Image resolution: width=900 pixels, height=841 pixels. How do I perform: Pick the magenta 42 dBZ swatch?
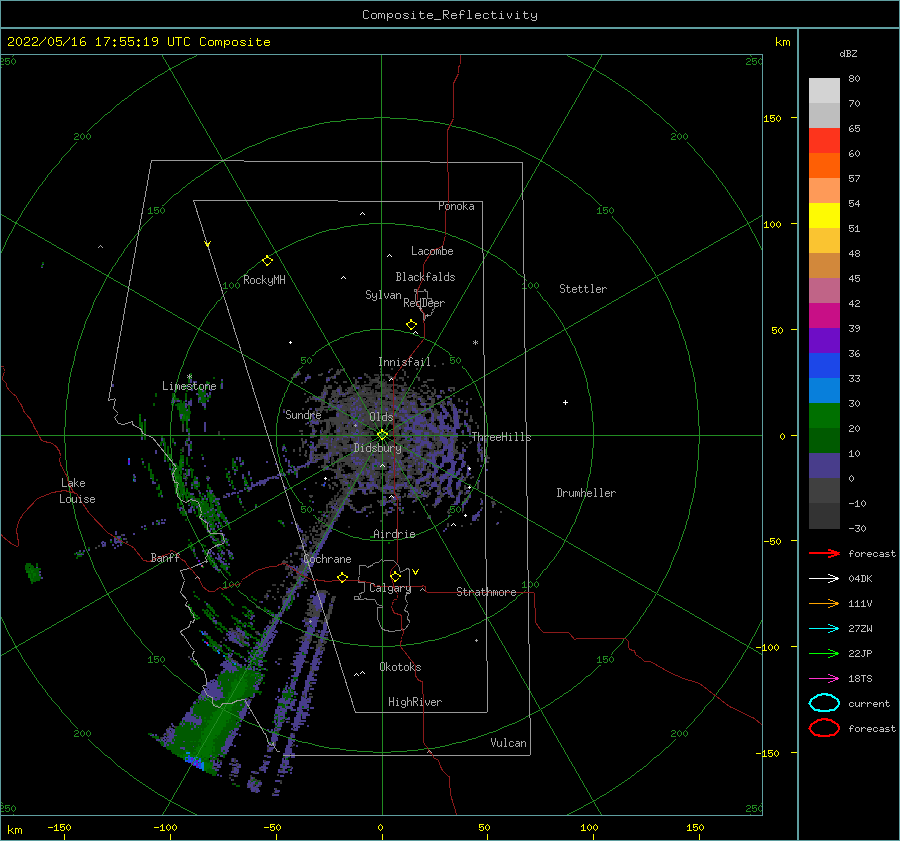click(x=824, y=315)
